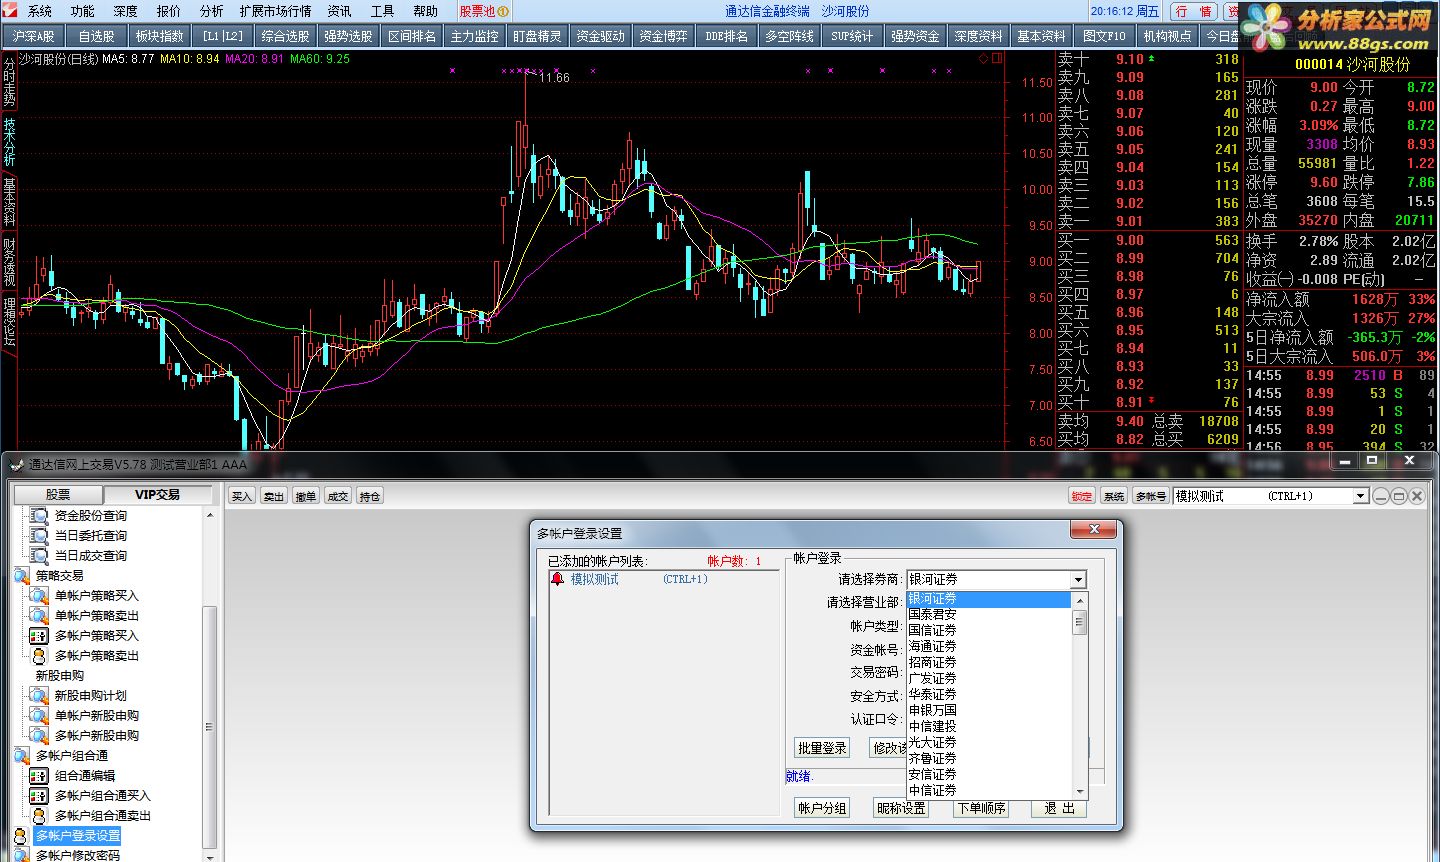Click the 多帐户策略买入 panel icon

(39, 636)
